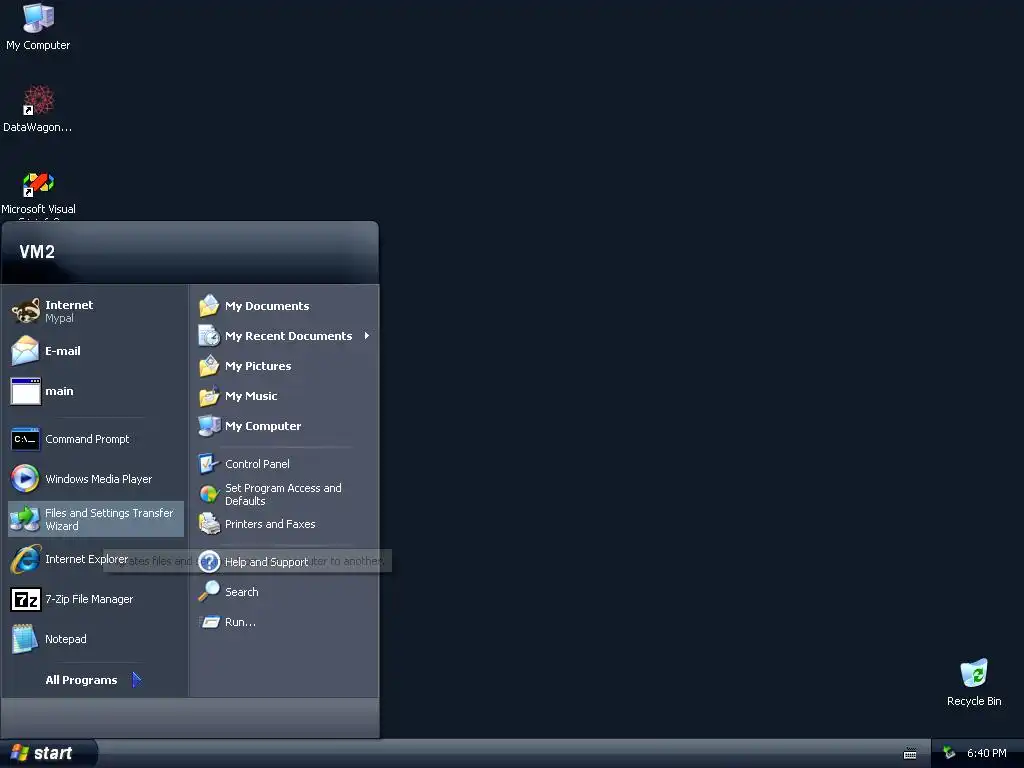Expand My Recent Documents submenu
Viewport: 1024px width, 768px height.
click(285, 336)
